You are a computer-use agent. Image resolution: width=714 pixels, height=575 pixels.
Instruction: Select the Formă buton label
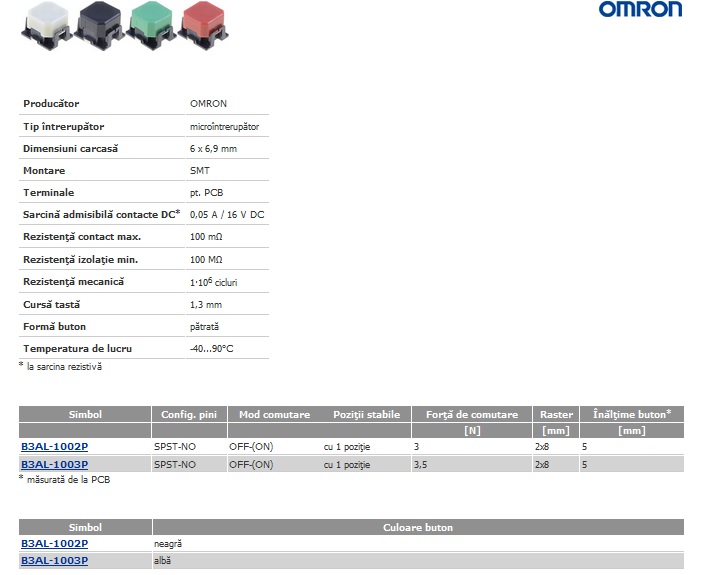point(55,326)
